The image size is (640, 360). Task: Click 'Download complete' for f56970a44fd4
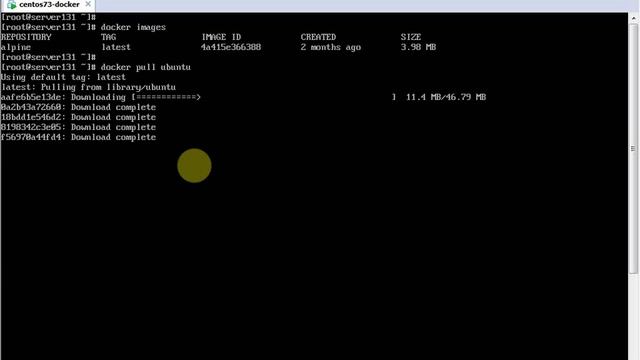coord(113,138)
